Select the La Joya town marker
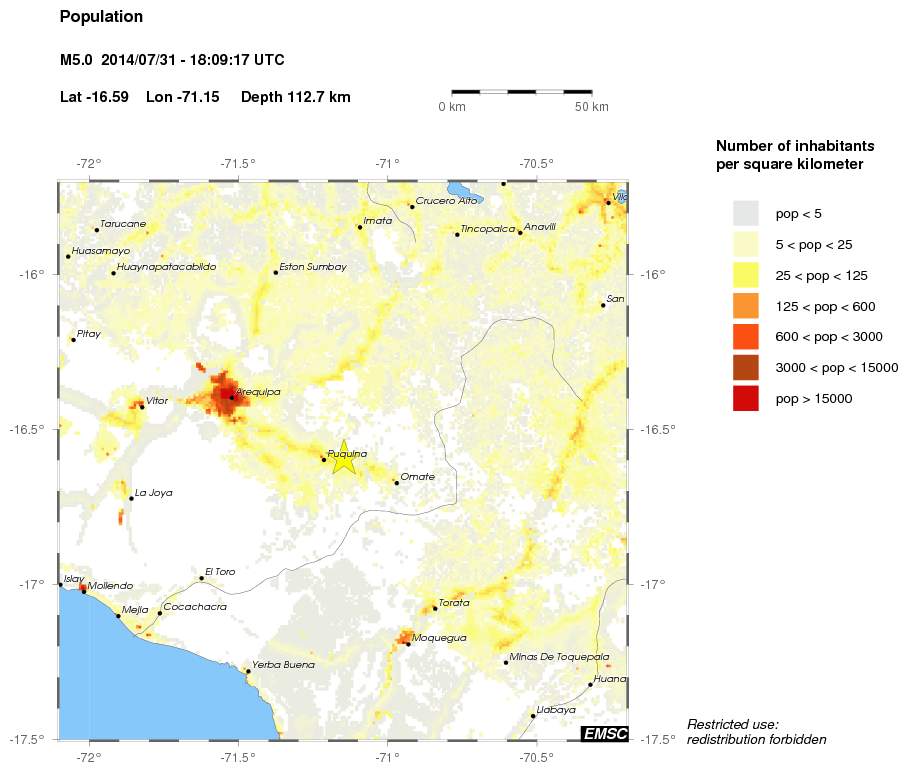 131,498
